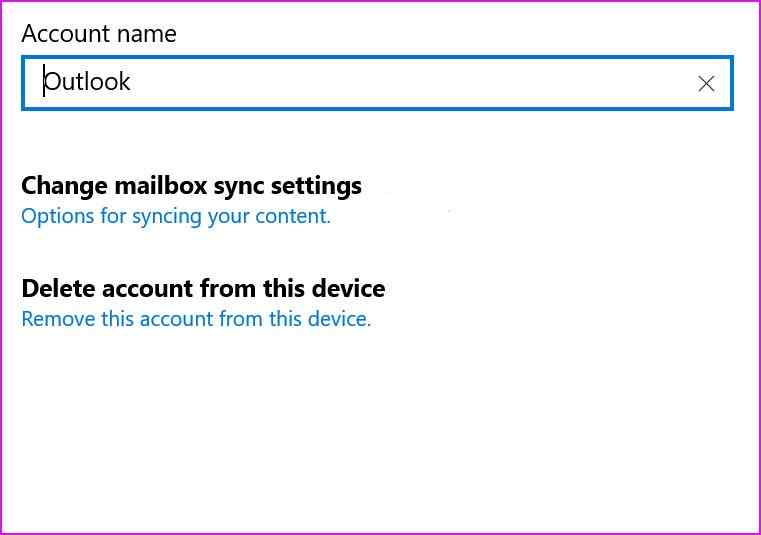Select the 'Delete account from this device' heading
Screen dimensions: 761x535
click(x=203, y=288)
